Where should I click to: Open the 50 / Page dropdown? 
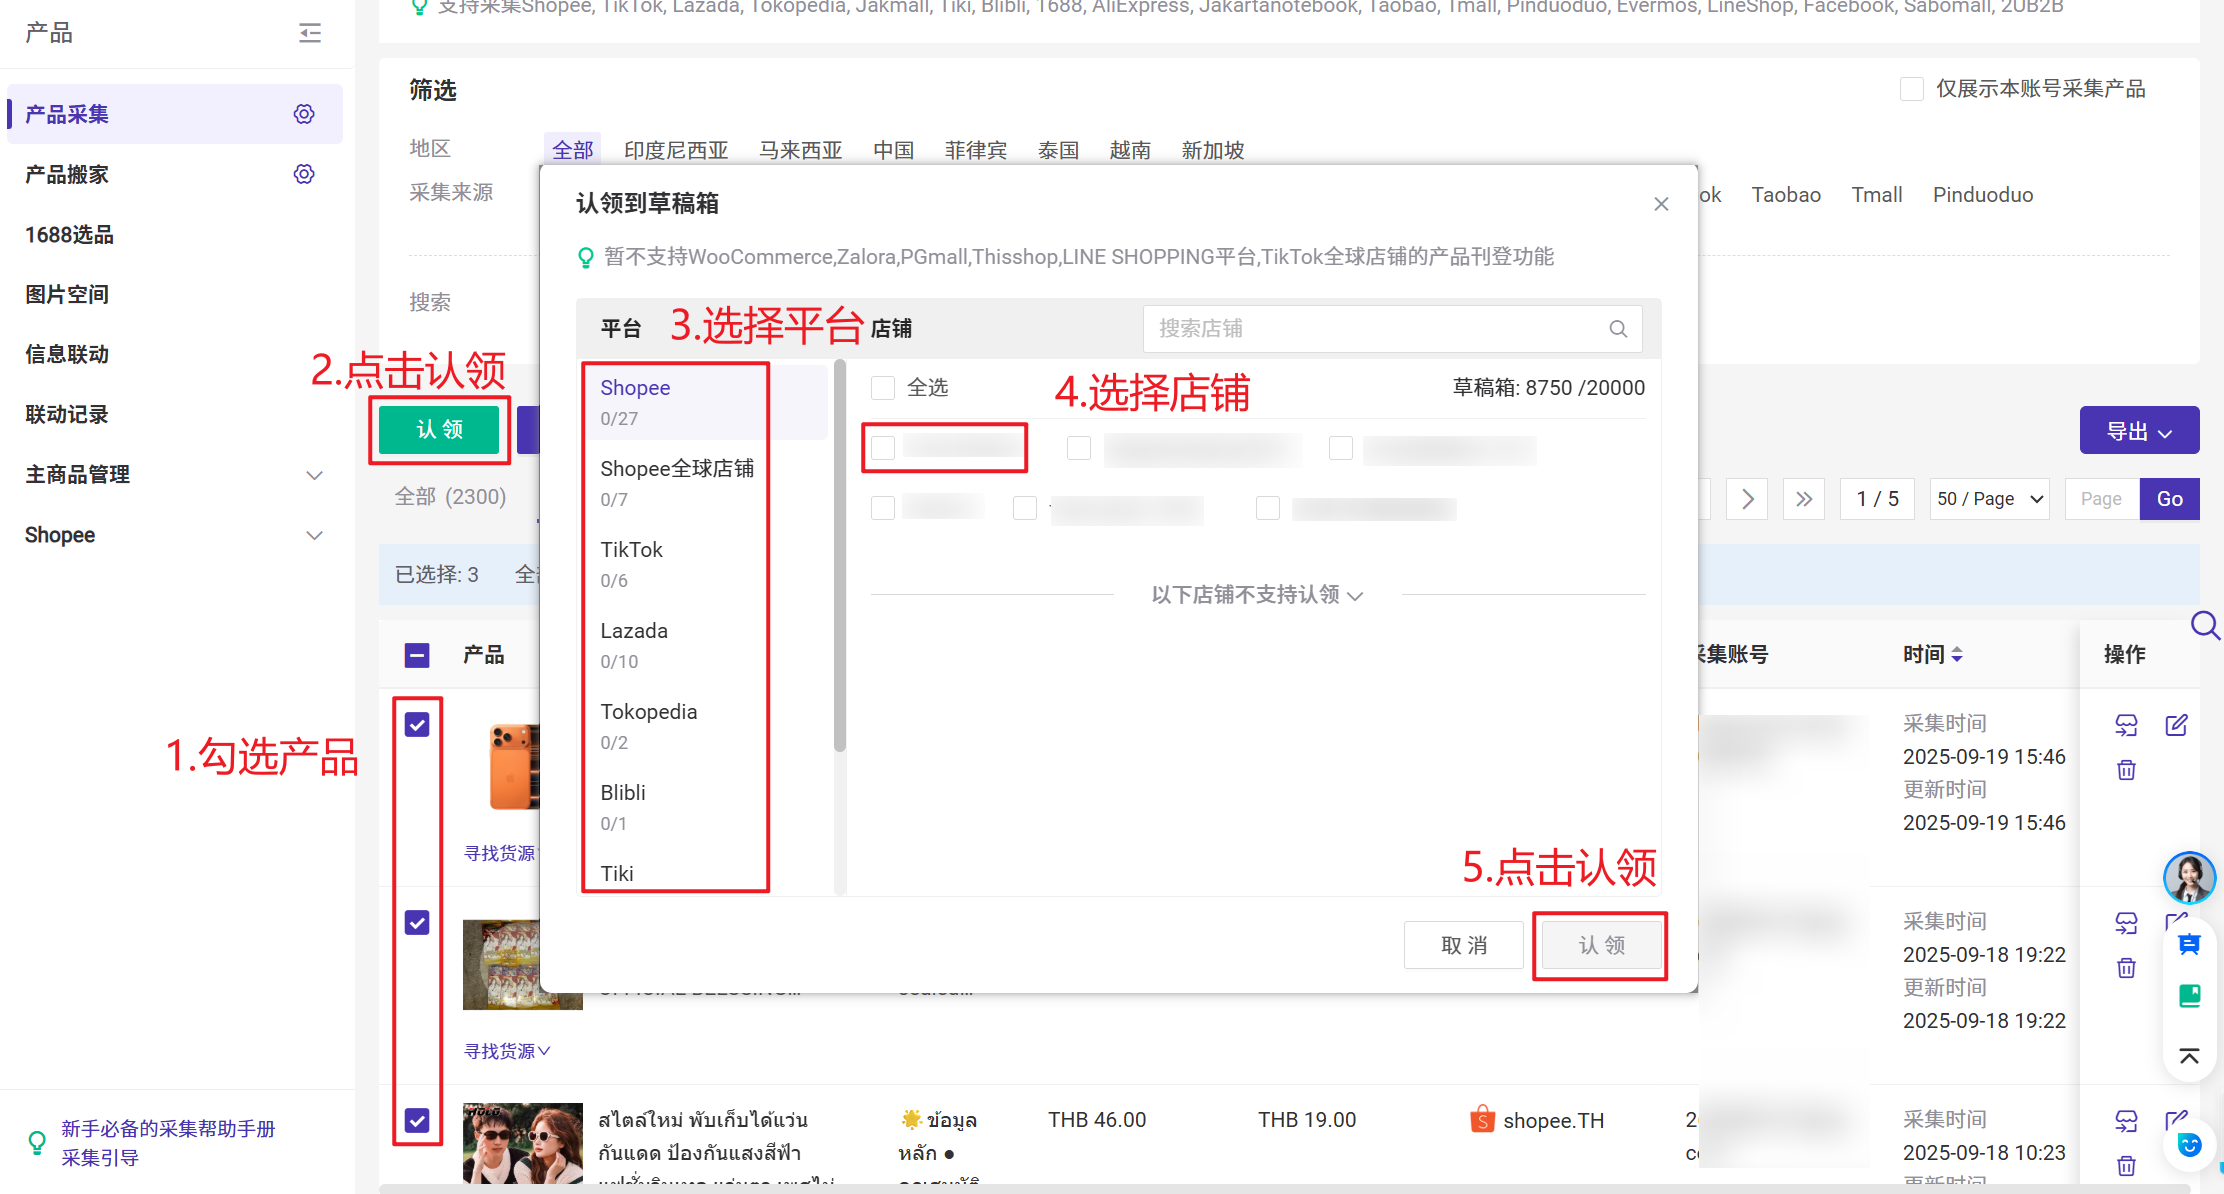pos(1989,499)
